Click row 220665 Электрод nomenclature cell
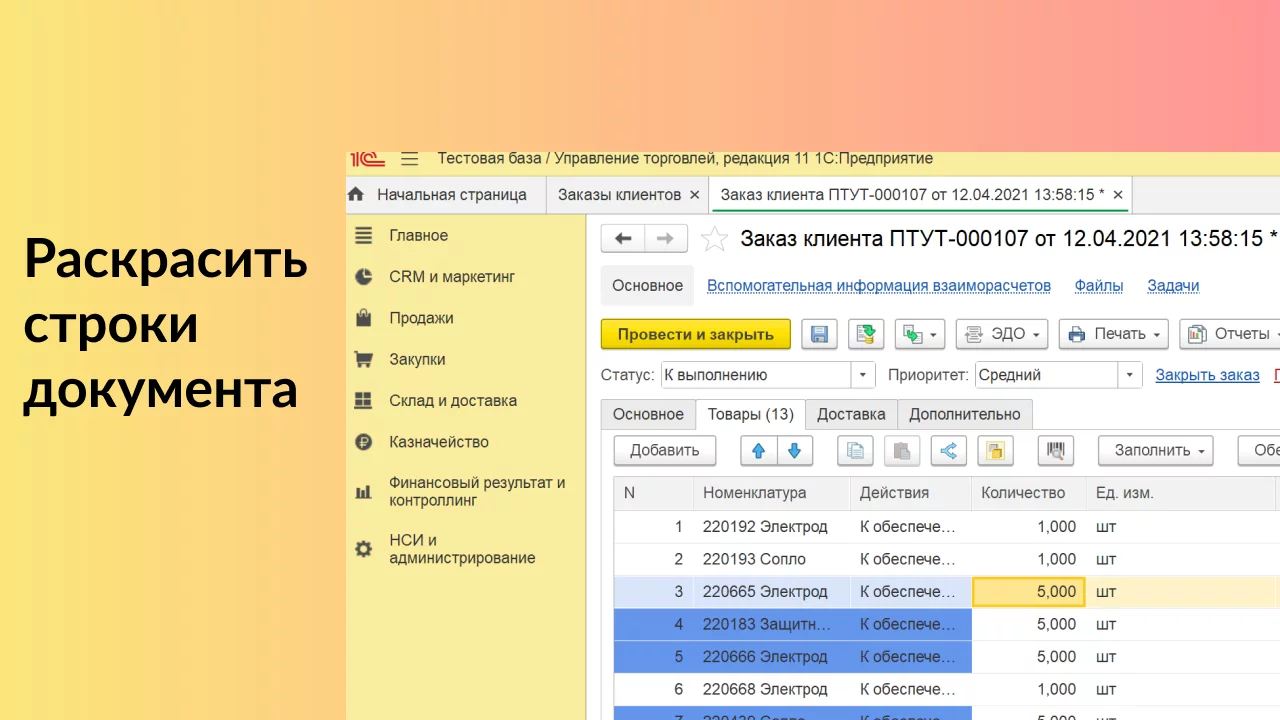Viewport: 1280px width, 720px height. pyautogui.click(x=772, y=591)
